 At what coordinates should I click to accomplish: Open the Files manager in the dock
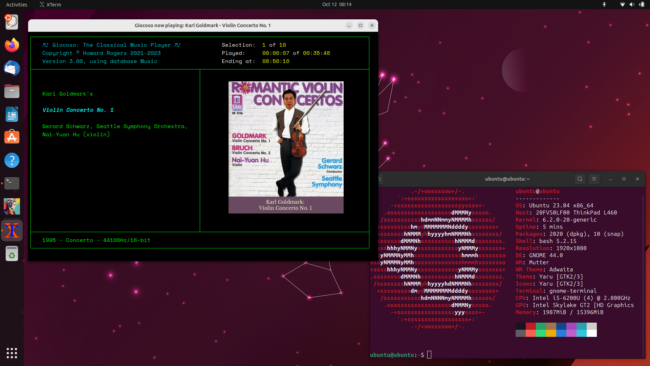pos(12,91)
